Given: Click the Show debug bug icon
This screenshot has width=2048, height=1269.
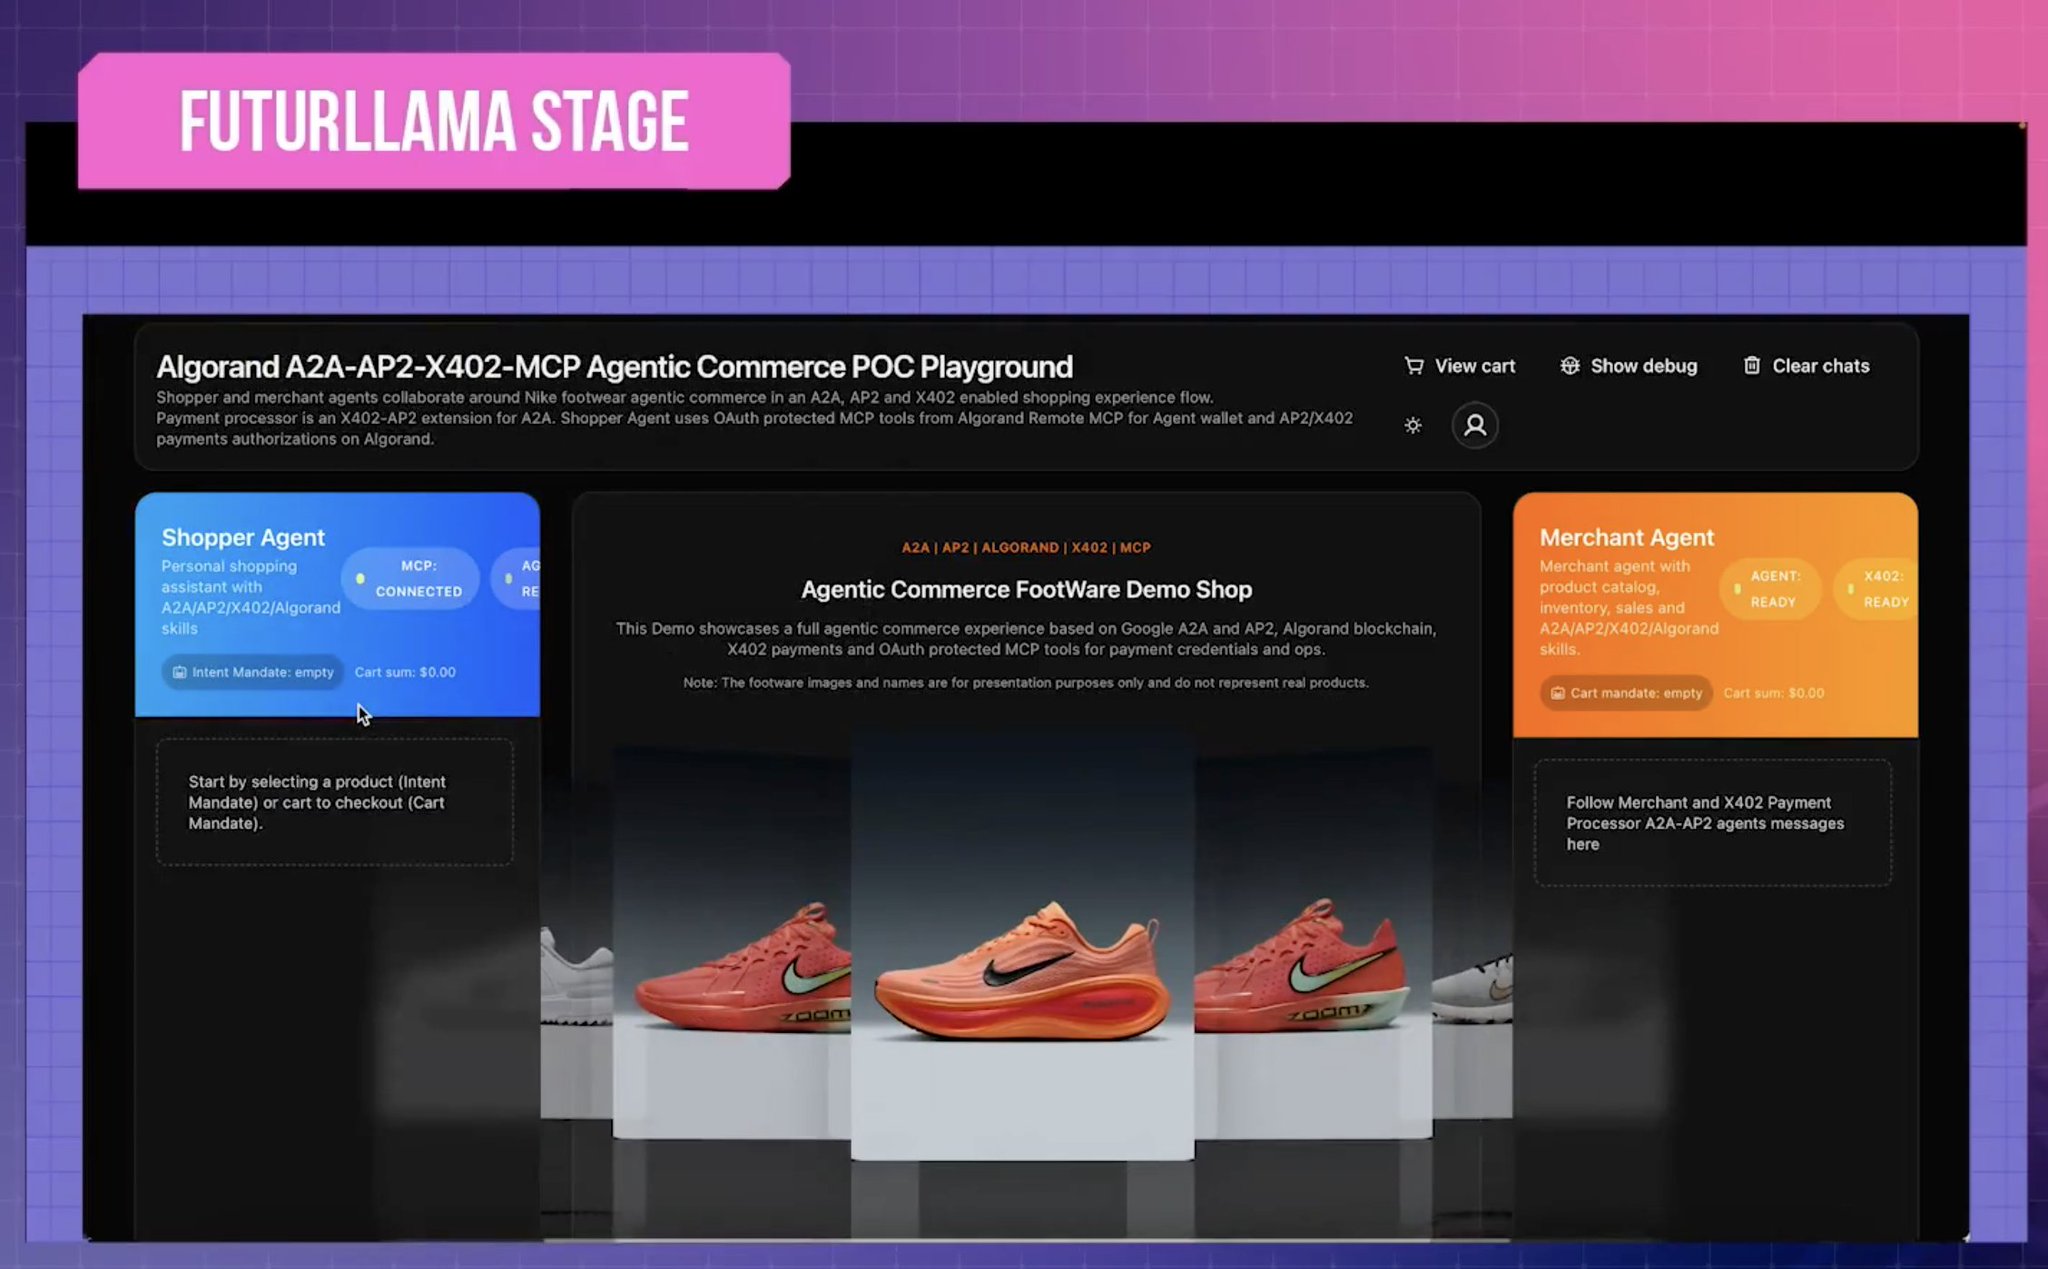Looking at the screenshot, I should point(1570,366).
